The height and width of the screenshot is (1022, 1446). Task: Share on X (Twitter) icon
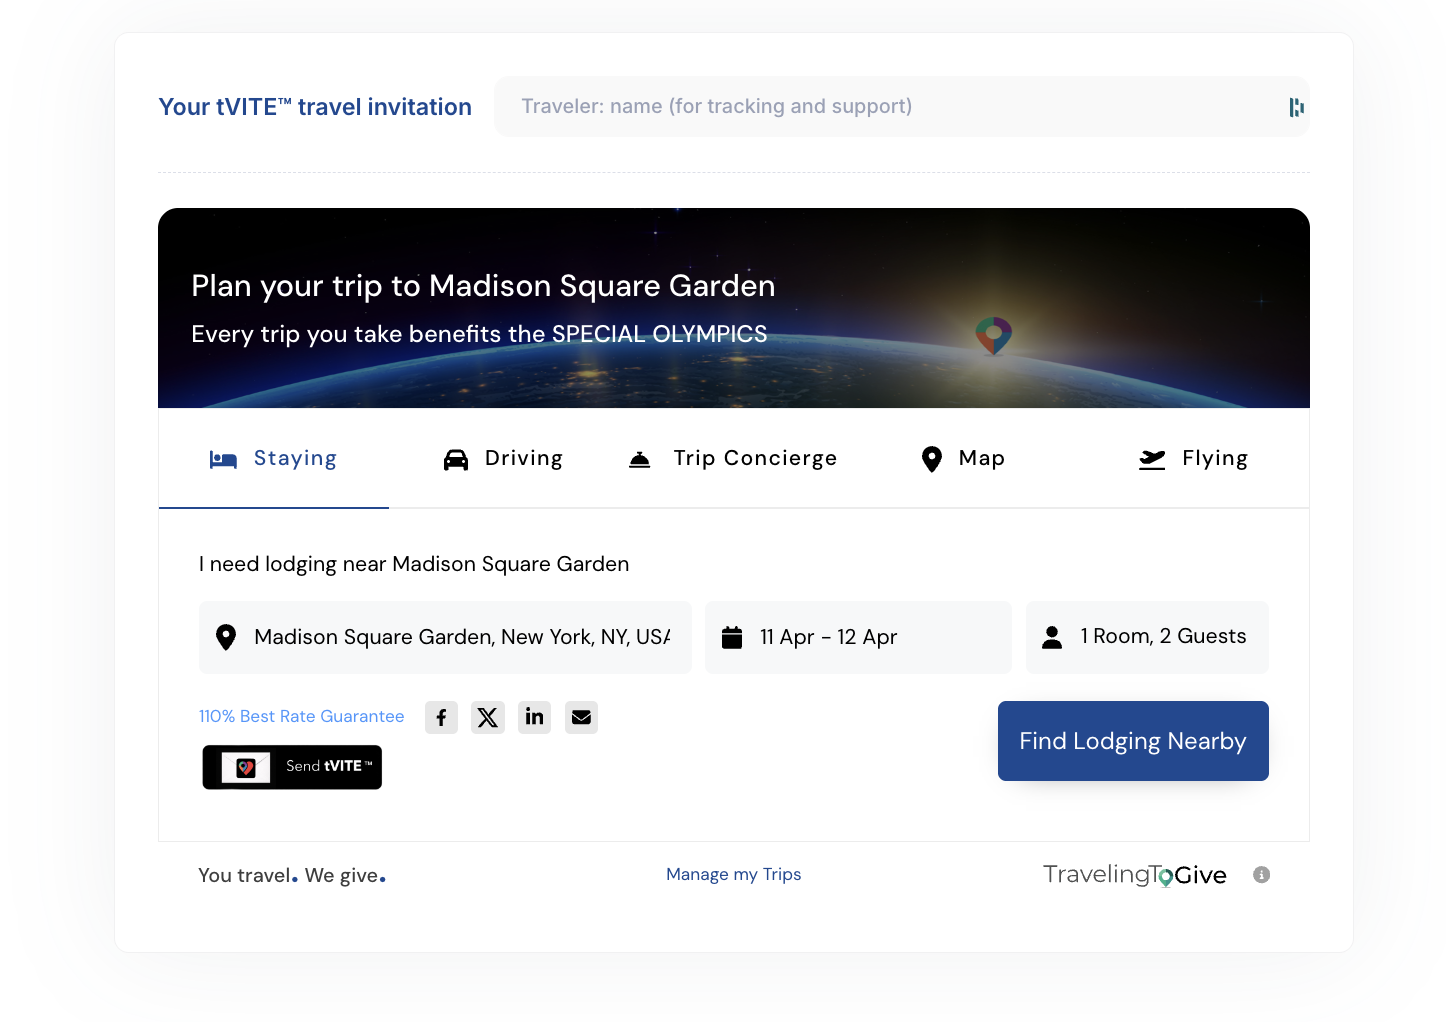[x=488, y=717]
